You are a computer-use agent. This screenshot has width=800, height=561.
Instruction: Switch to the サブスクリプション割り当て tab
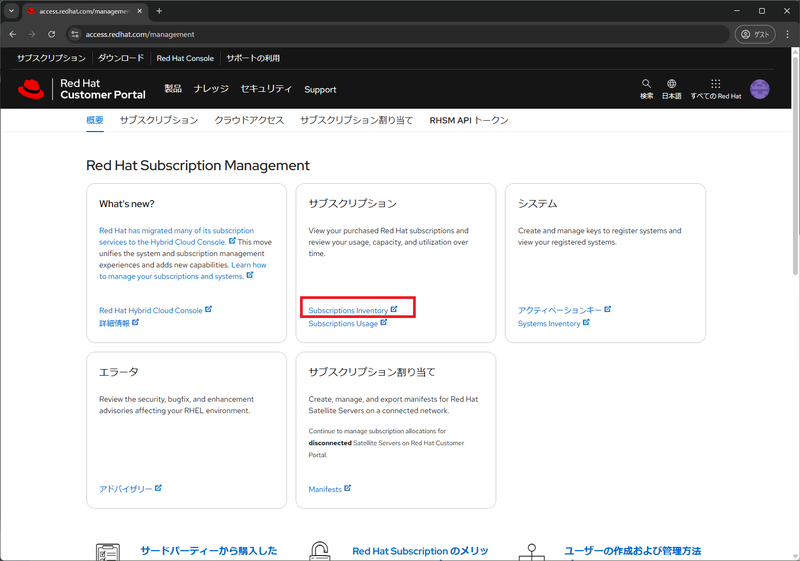[357, 120]
